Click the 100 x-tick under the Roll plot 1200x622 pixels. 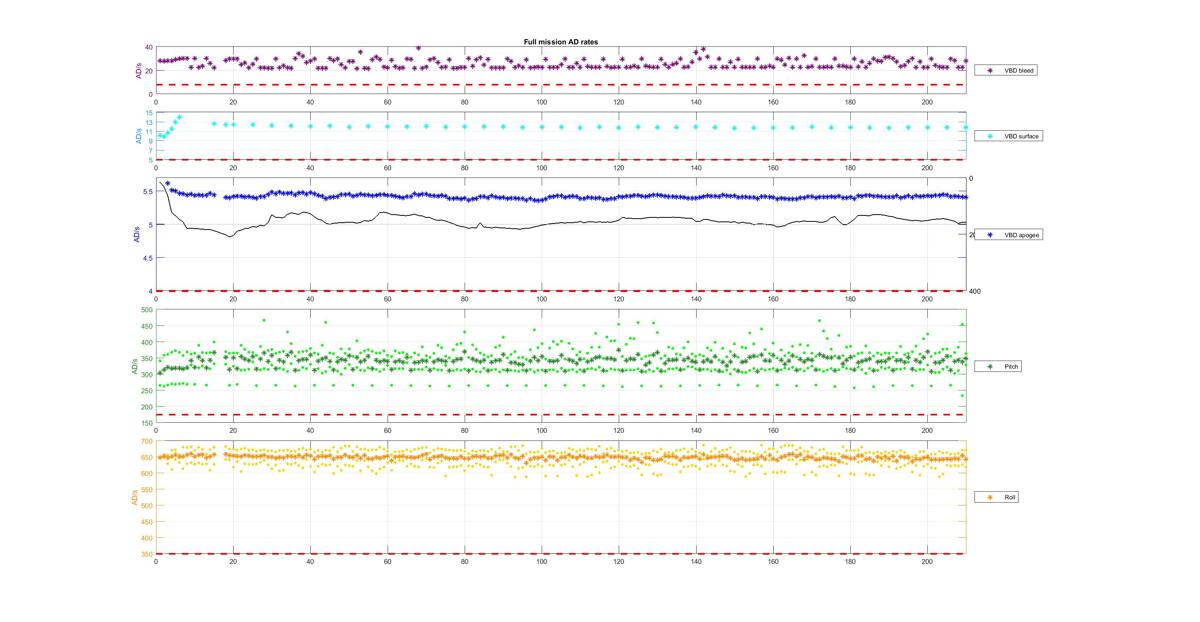[x=542, y=561]
